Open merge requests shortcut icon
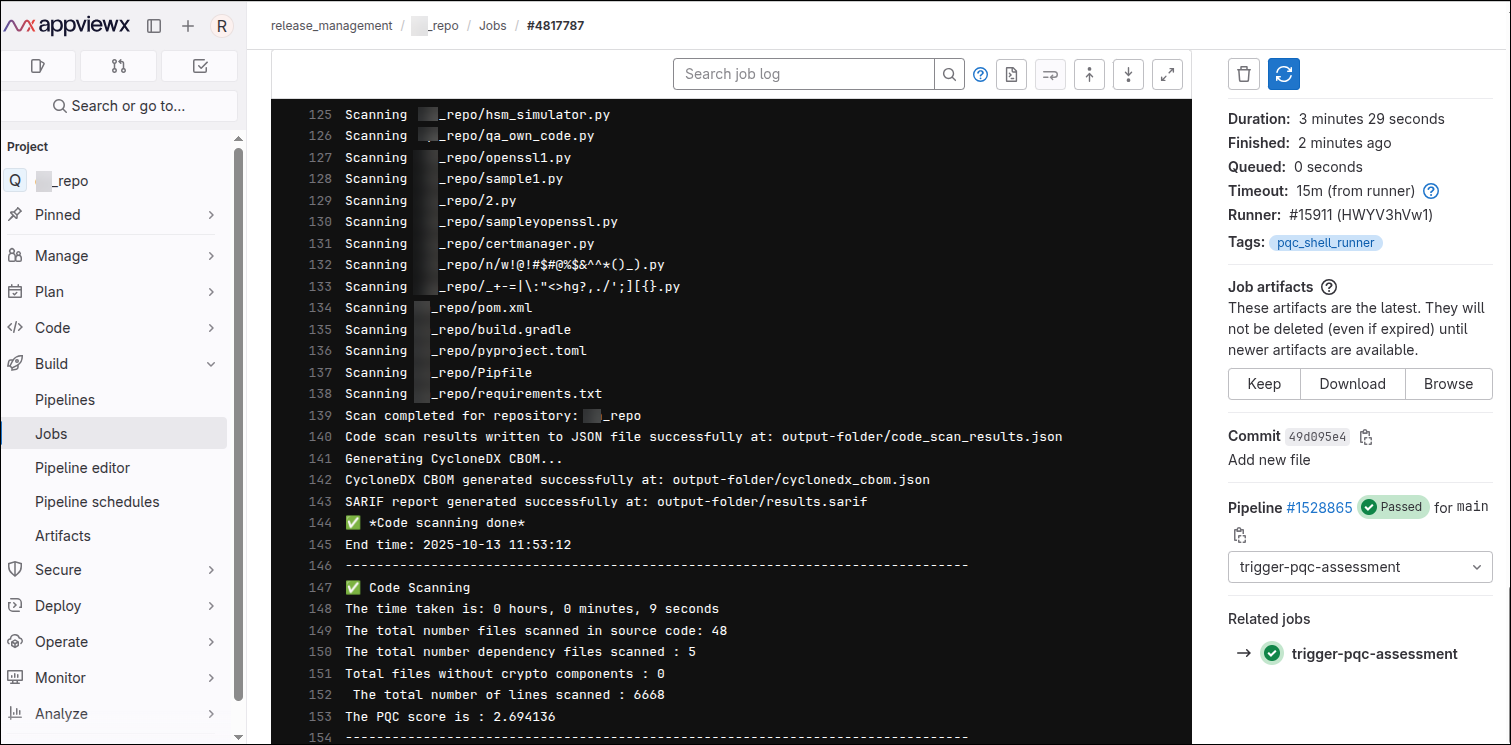 click(119, 66)
